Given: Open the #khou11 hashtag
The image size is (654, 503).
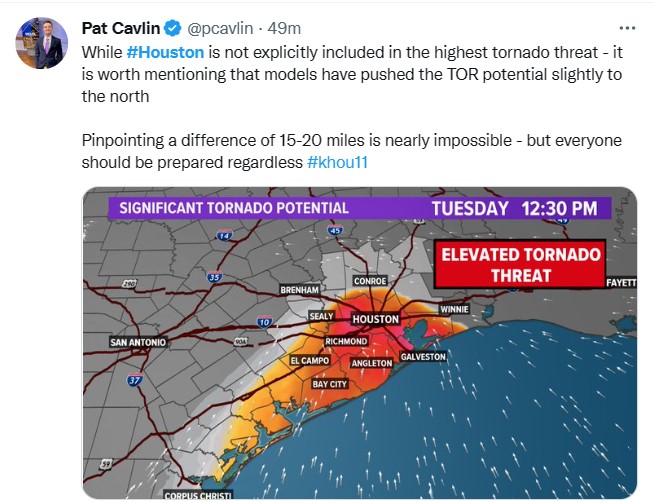Looking at the screenshot, I should [338, 161].
